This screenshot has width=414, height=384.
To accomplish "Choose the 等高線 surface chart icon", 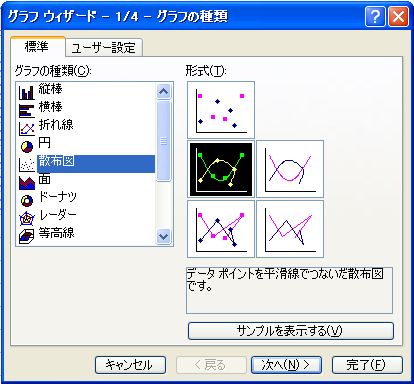I will tap(26, 236).
